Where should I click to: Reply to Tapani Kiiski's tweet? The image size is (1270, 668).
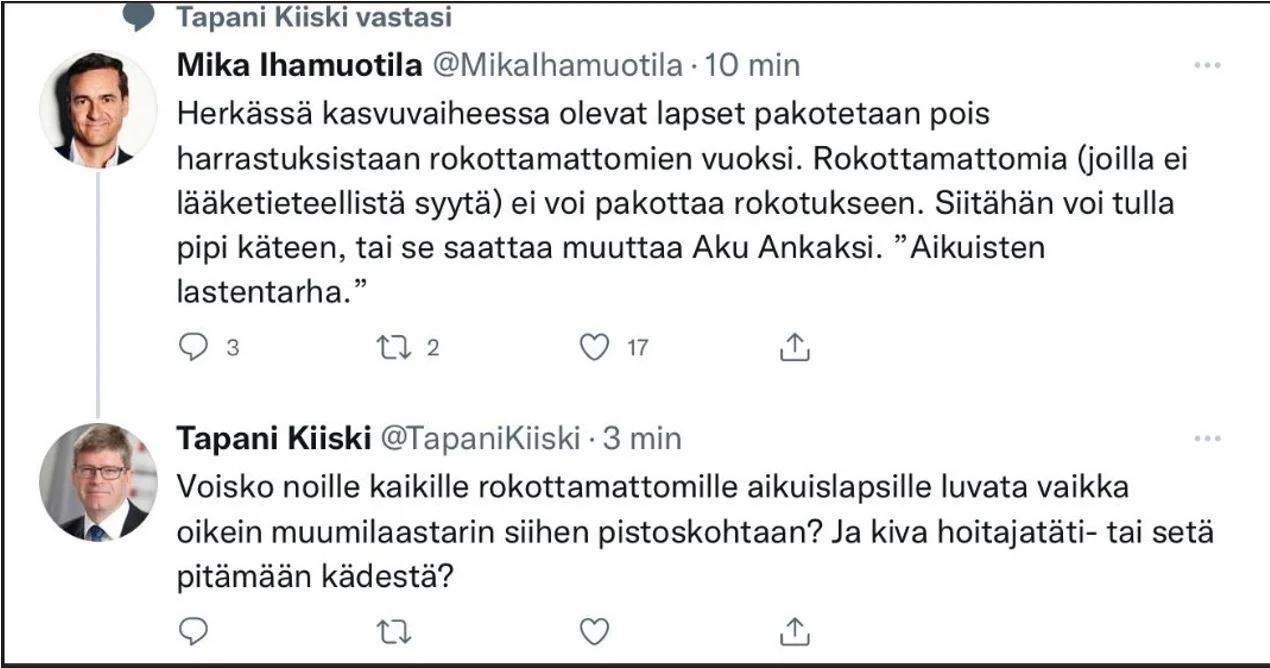point(193,631)
